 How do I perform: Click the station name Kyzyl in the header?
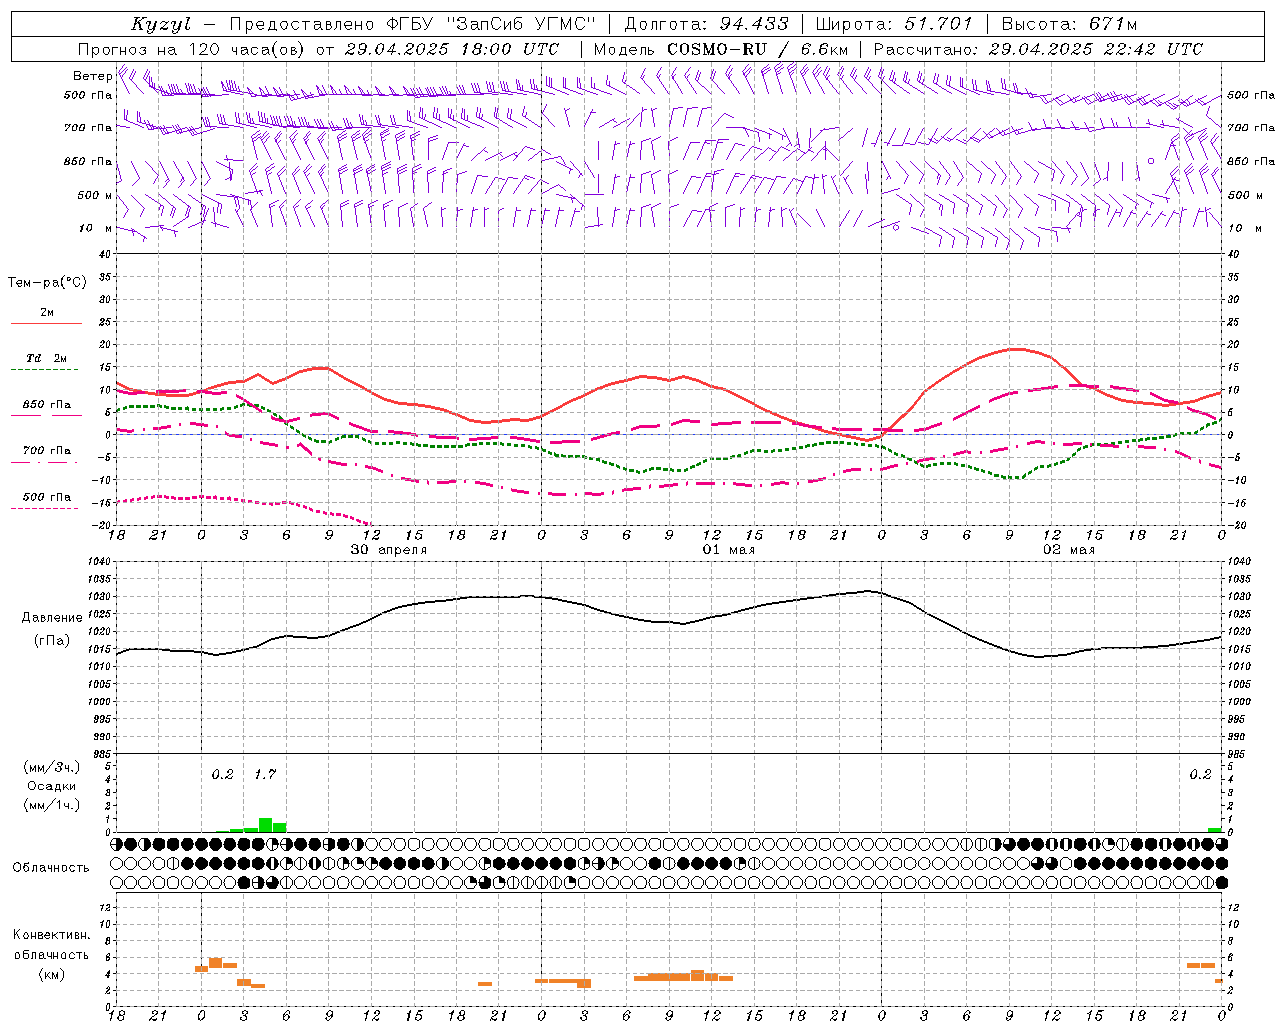[x=161, y=24]
